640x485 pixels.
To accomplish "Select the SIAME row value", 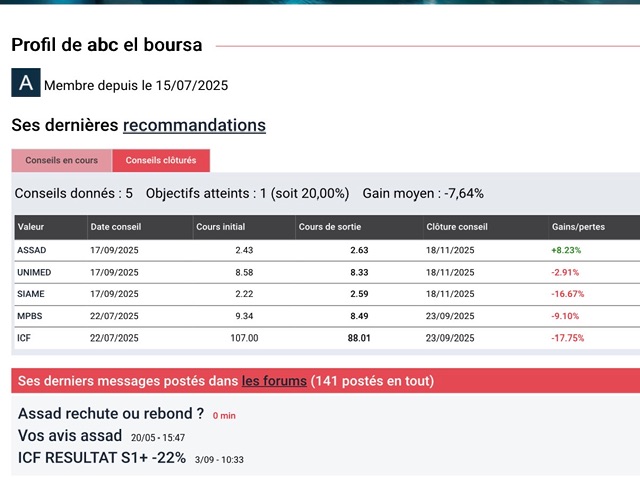I will 31,294.
